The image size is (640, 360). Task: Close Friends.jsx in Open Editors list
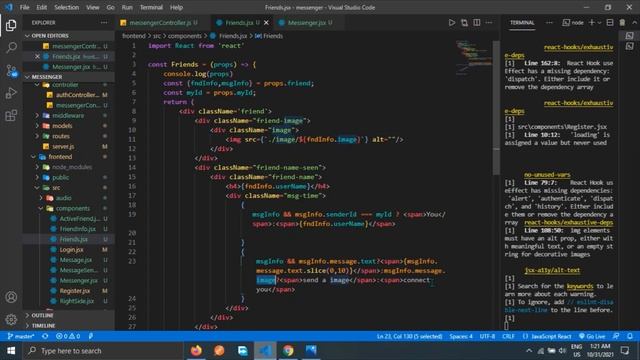(37, 56)
